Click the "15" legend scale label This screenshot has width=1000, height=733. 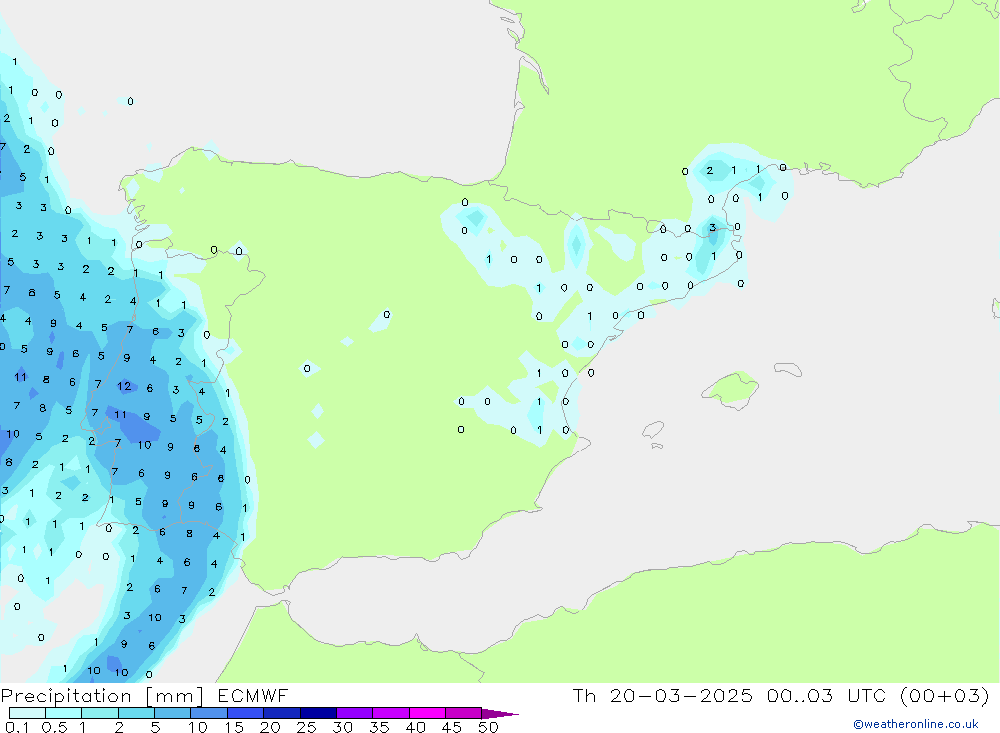234,727
